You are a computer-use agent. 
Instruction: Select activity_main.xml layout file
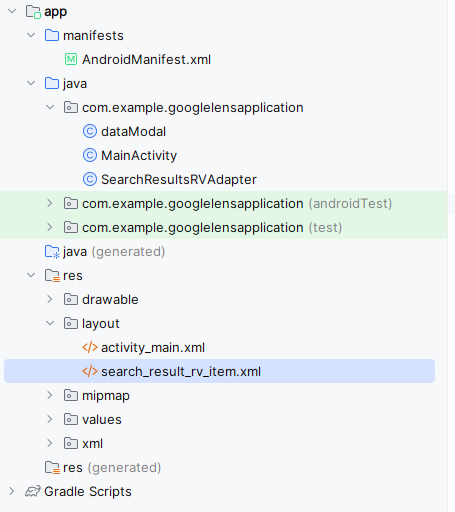click(x=153, y=348)
